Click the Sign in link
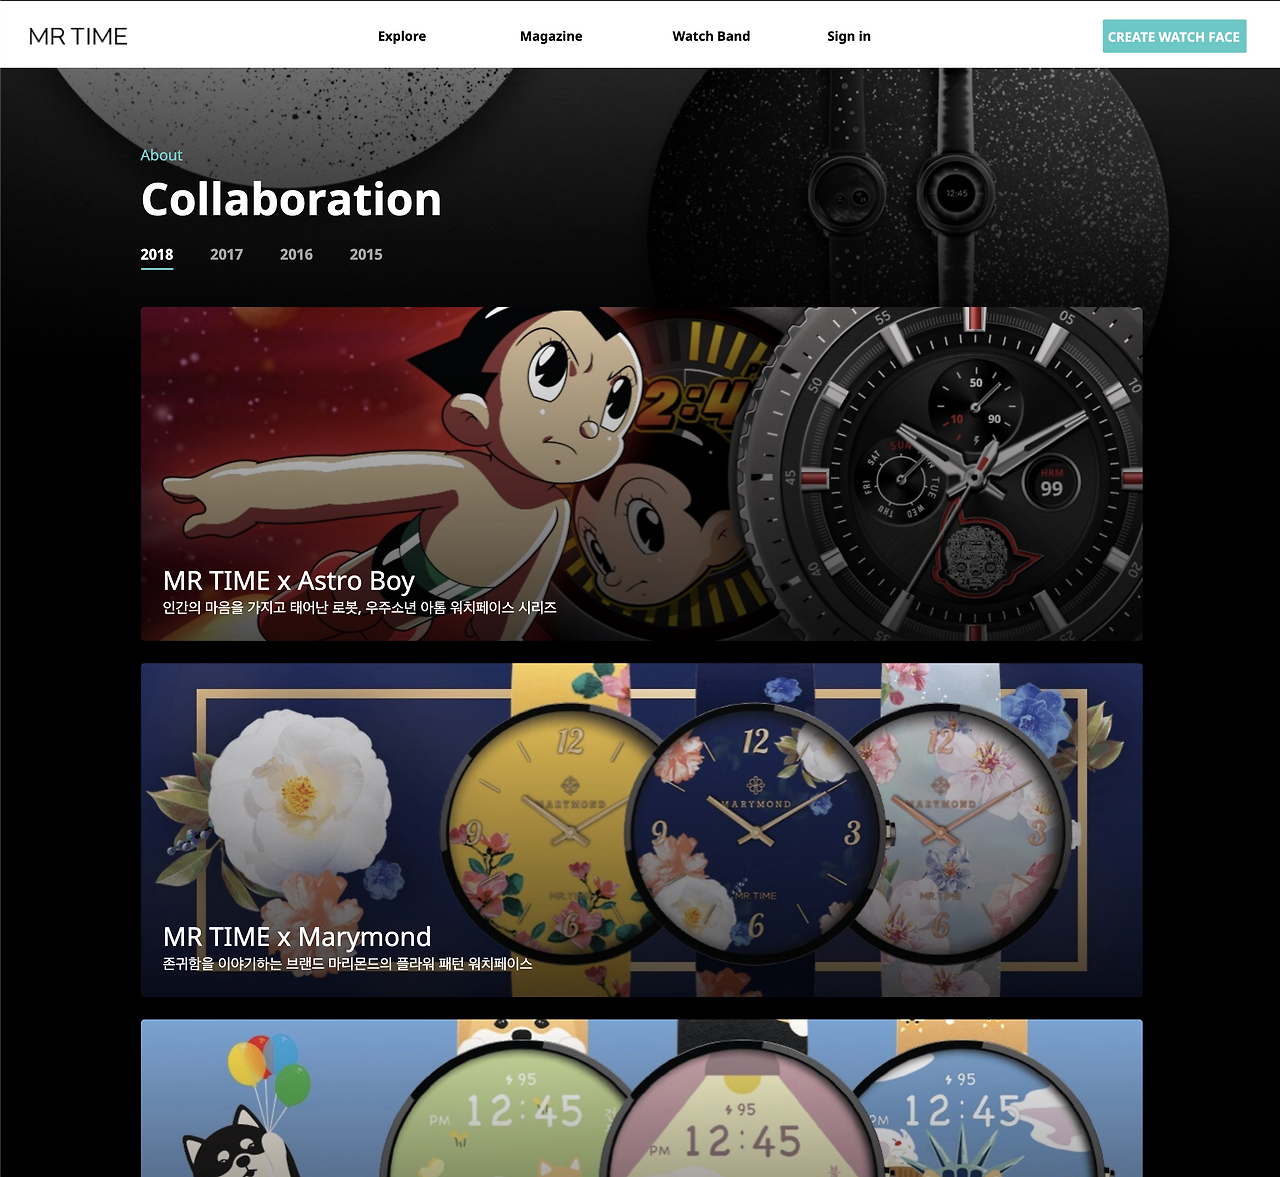Image resolution: width=1280 pixels, height=1177 pixels. [x=849, y=36]
